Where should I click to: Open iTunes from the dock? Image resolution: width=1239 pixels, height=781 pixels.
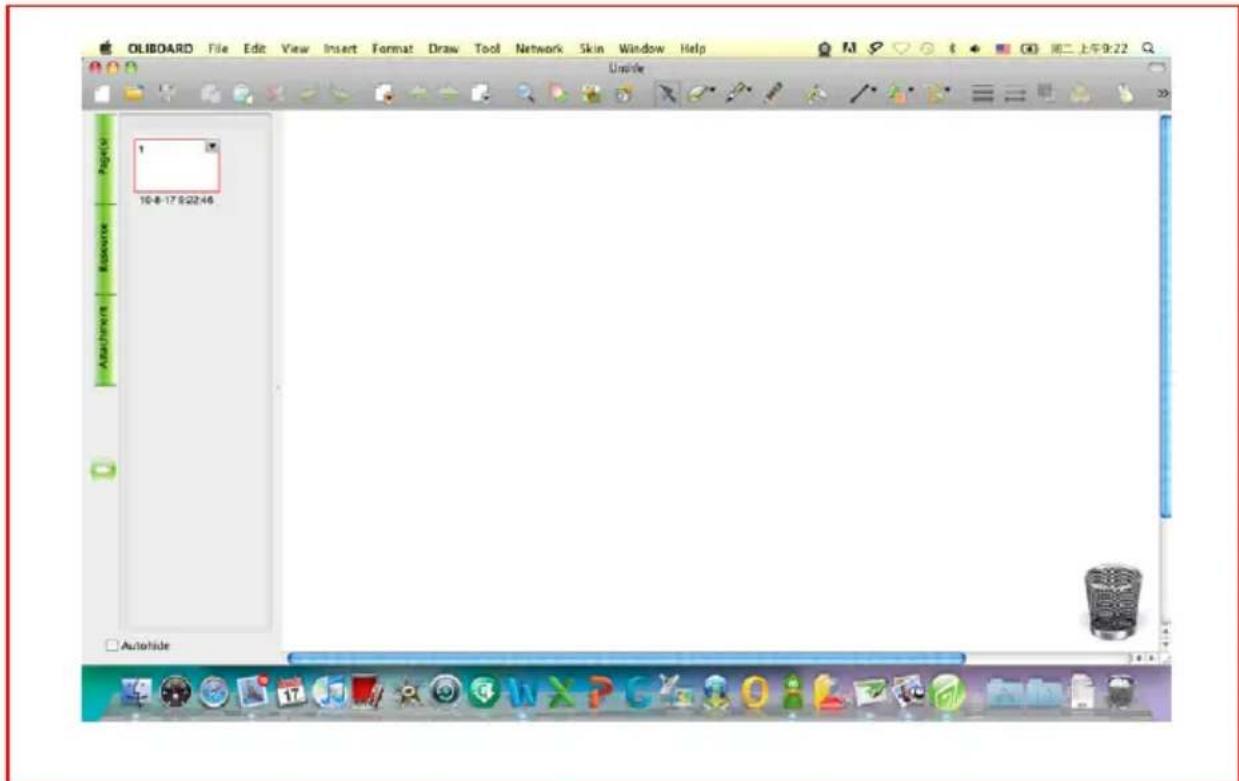(328, 693)
